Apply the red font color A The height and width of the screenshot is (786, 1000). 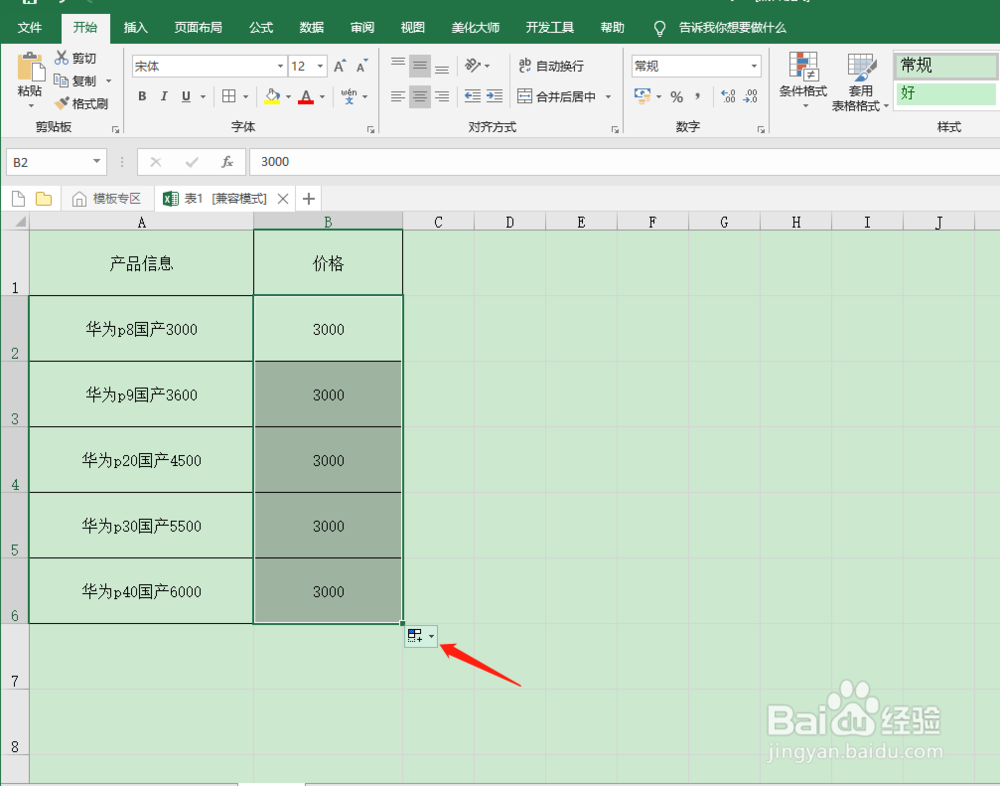[x=306, y=96]
